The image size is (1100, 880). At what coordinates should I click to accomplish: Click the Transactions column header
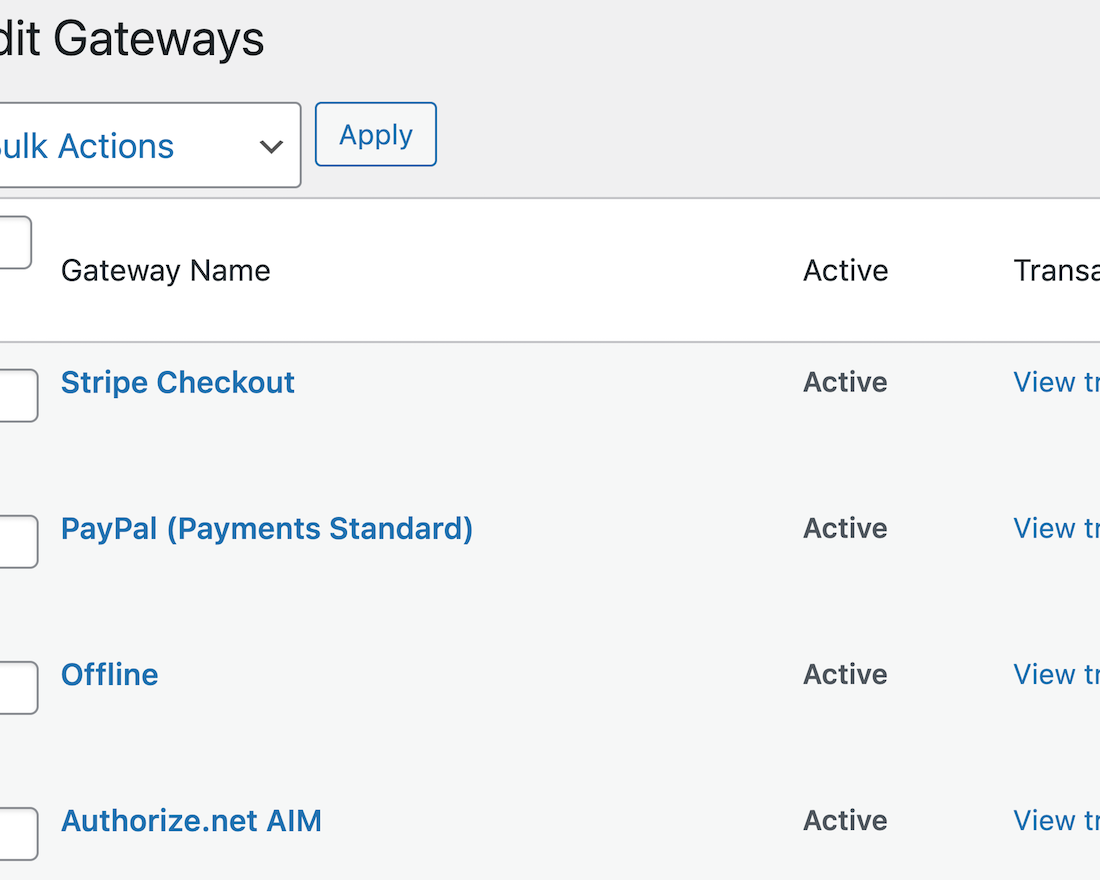1056,271
